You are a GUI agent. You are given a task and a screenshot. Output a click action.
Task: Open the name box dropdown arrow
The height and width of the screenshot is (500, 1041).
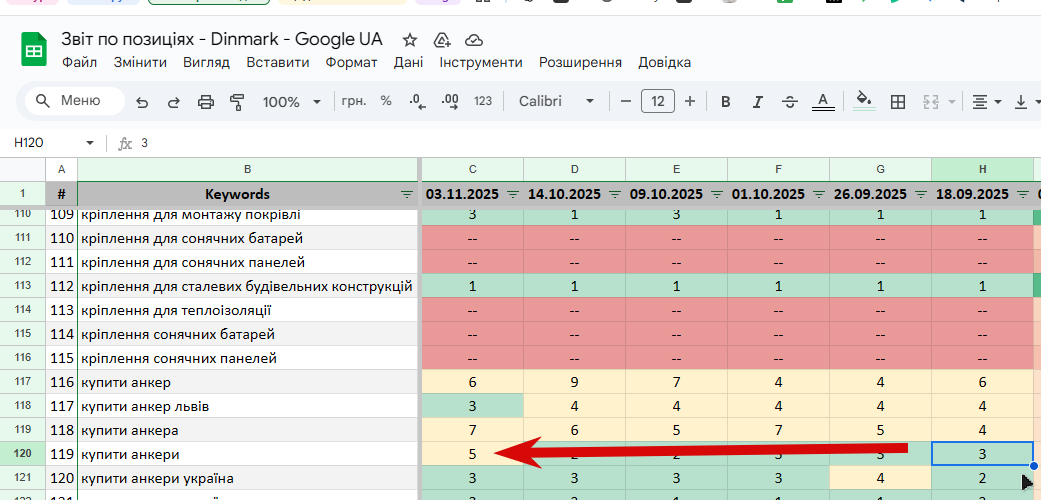90,143
